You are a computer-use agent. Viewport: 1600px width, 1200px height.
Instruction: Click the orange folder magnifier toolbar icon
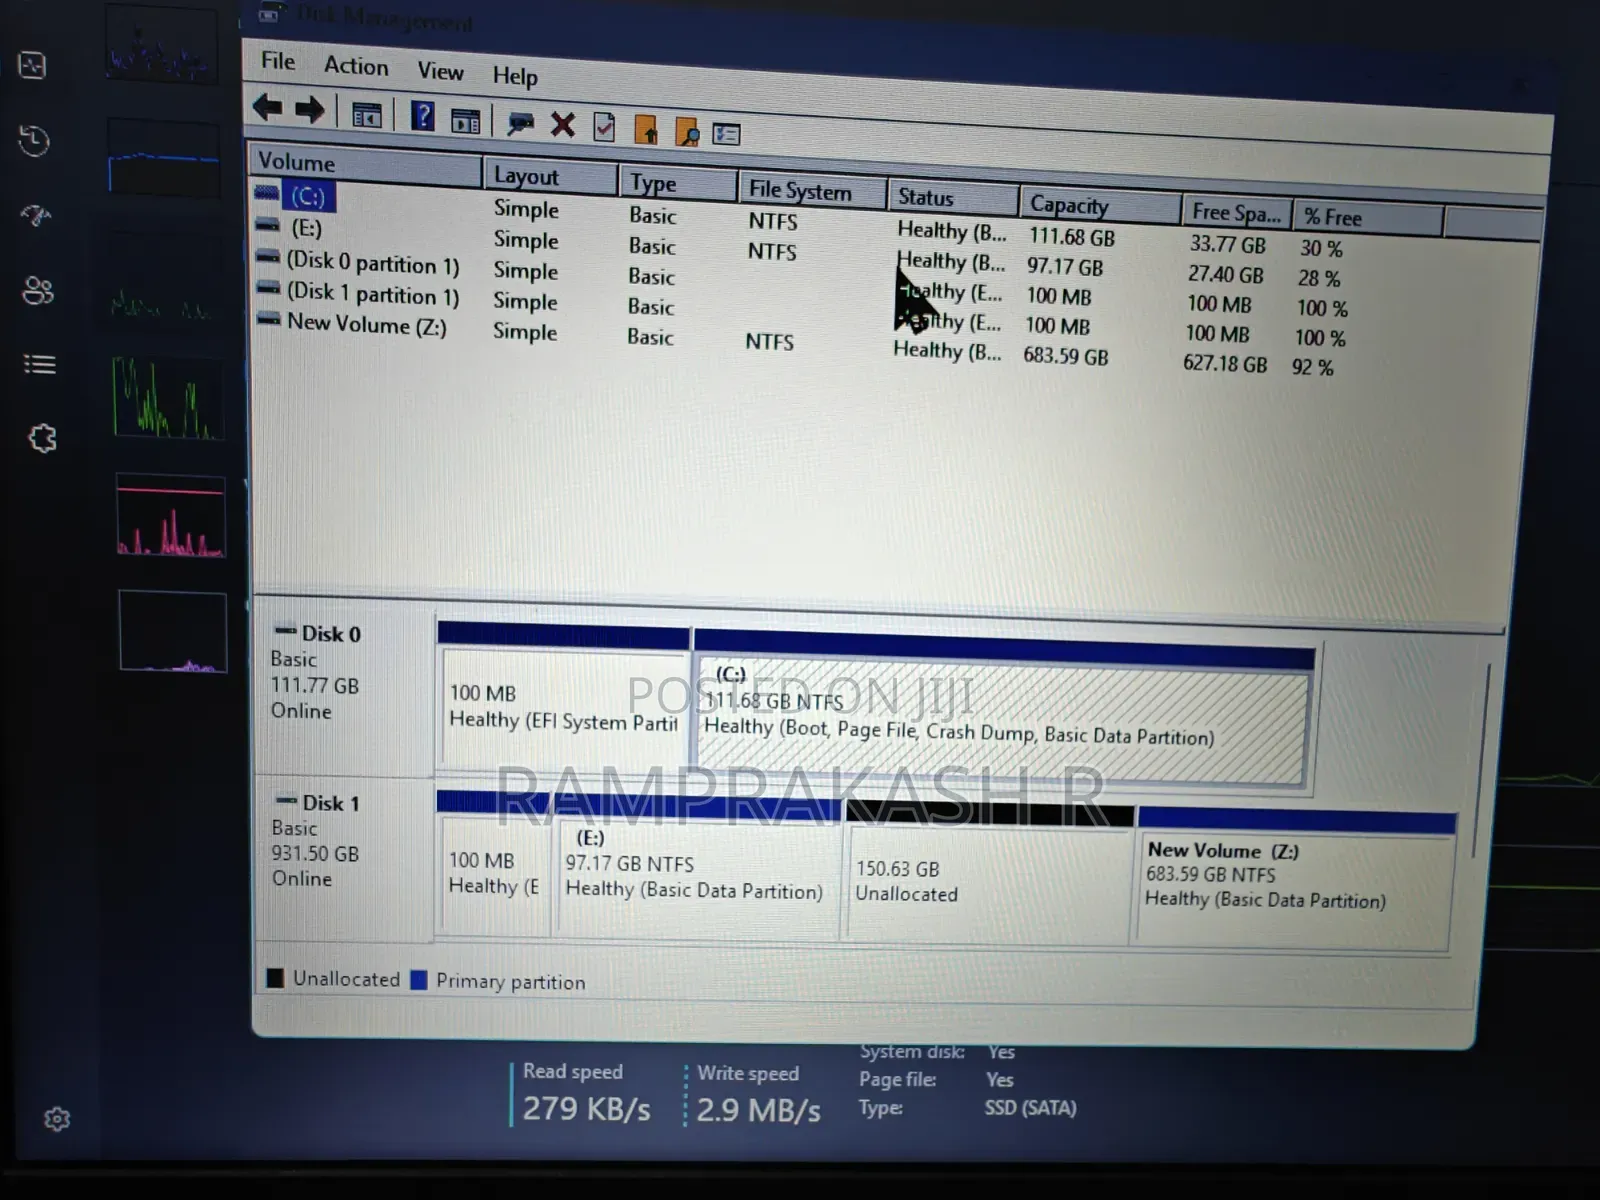(x=687, y=131)
